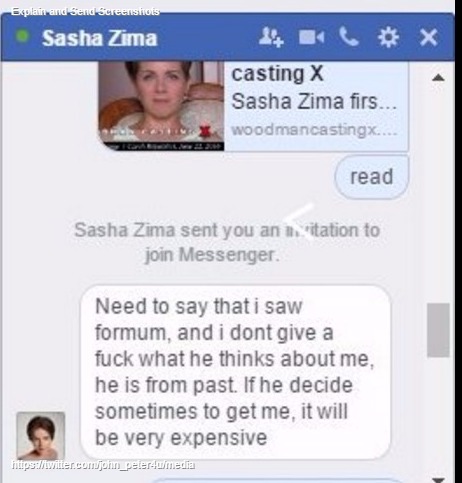Click the scroll down arrow in the chat
The width and height of the screenshot is (462, 483).
pyautogui.click(x=438, y=479)
